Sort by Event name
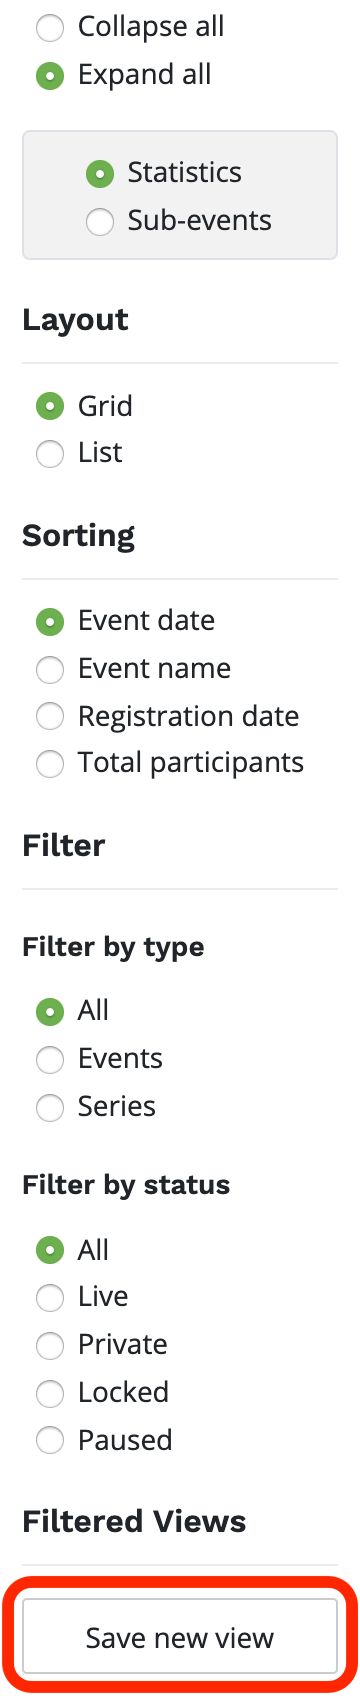The image size is (360, 1698). [x=50, y=669]
